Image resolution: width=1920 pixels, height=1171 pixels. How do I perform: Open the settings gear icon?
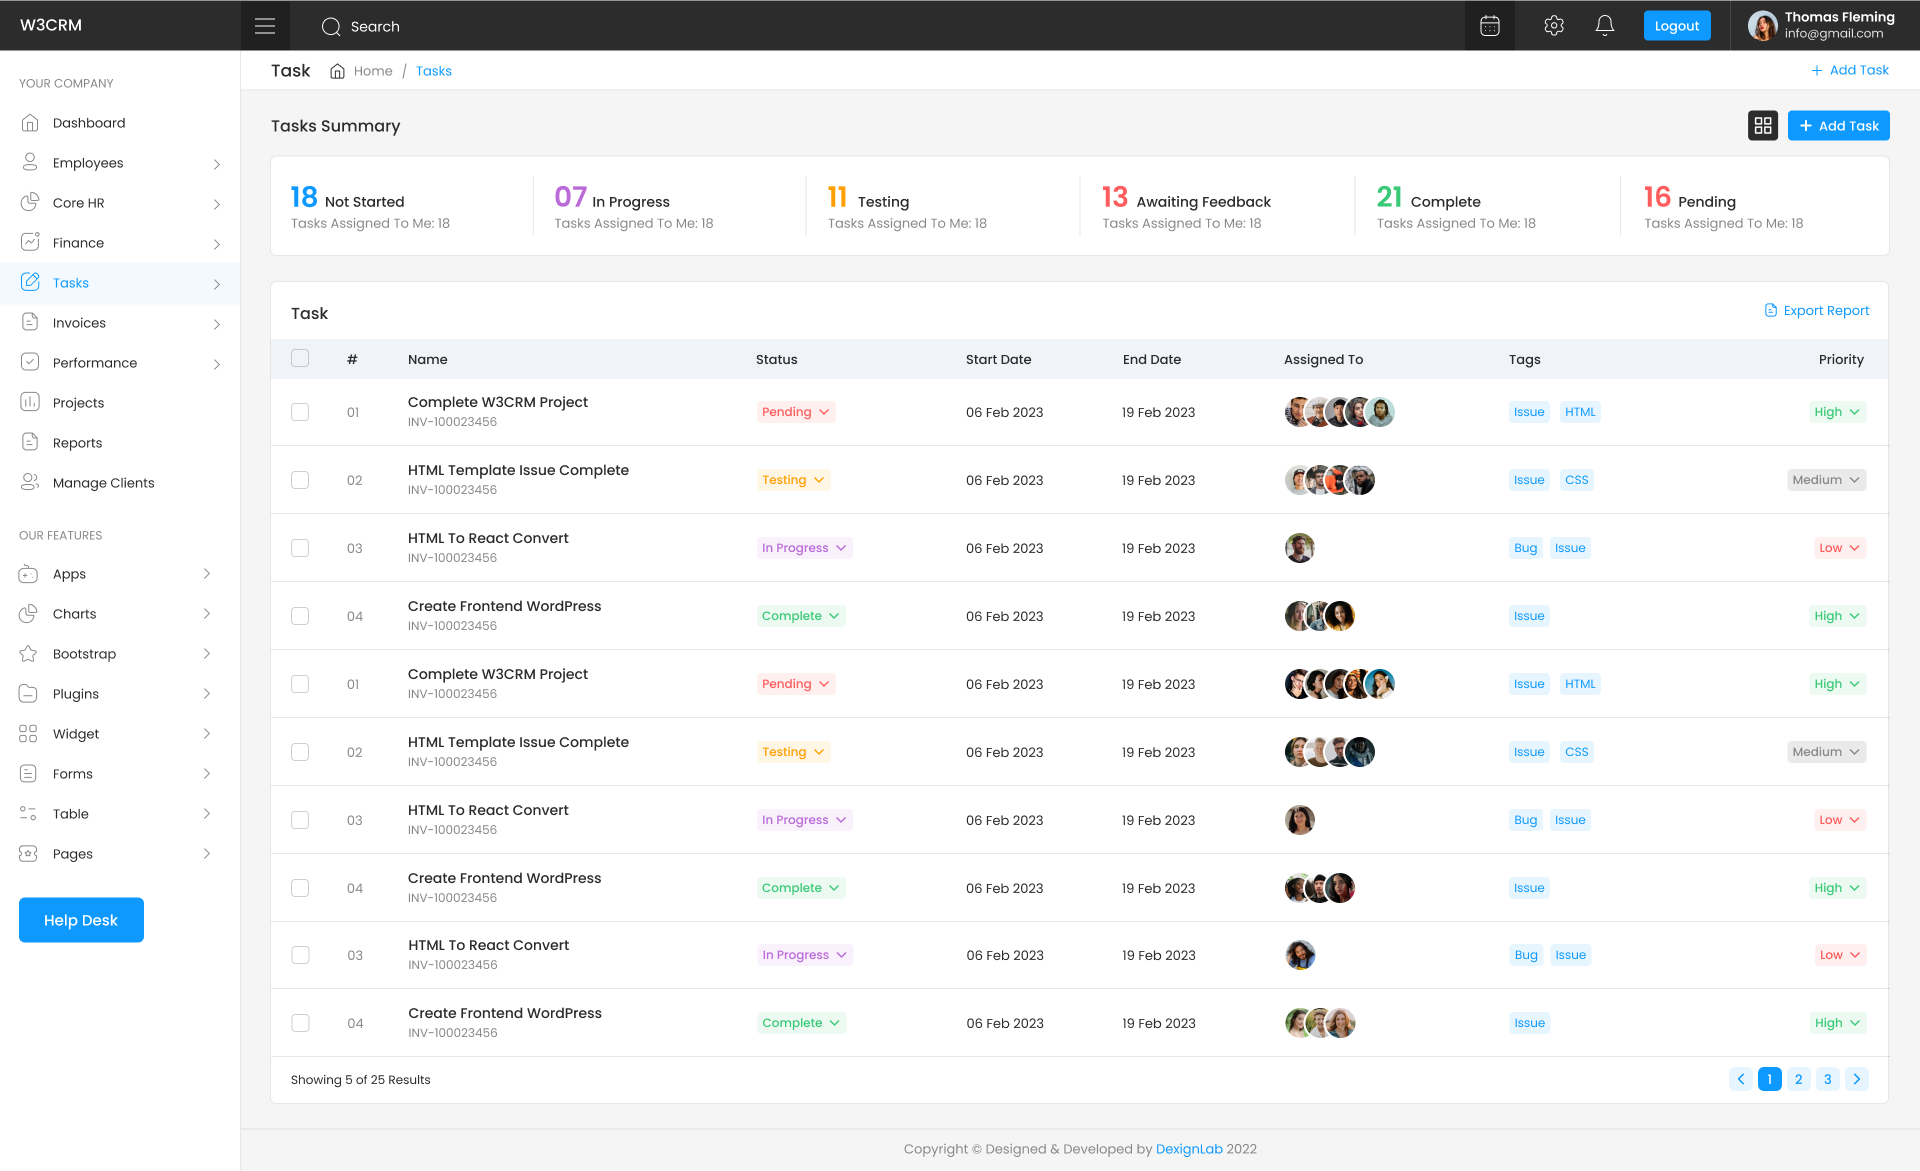1553,25
